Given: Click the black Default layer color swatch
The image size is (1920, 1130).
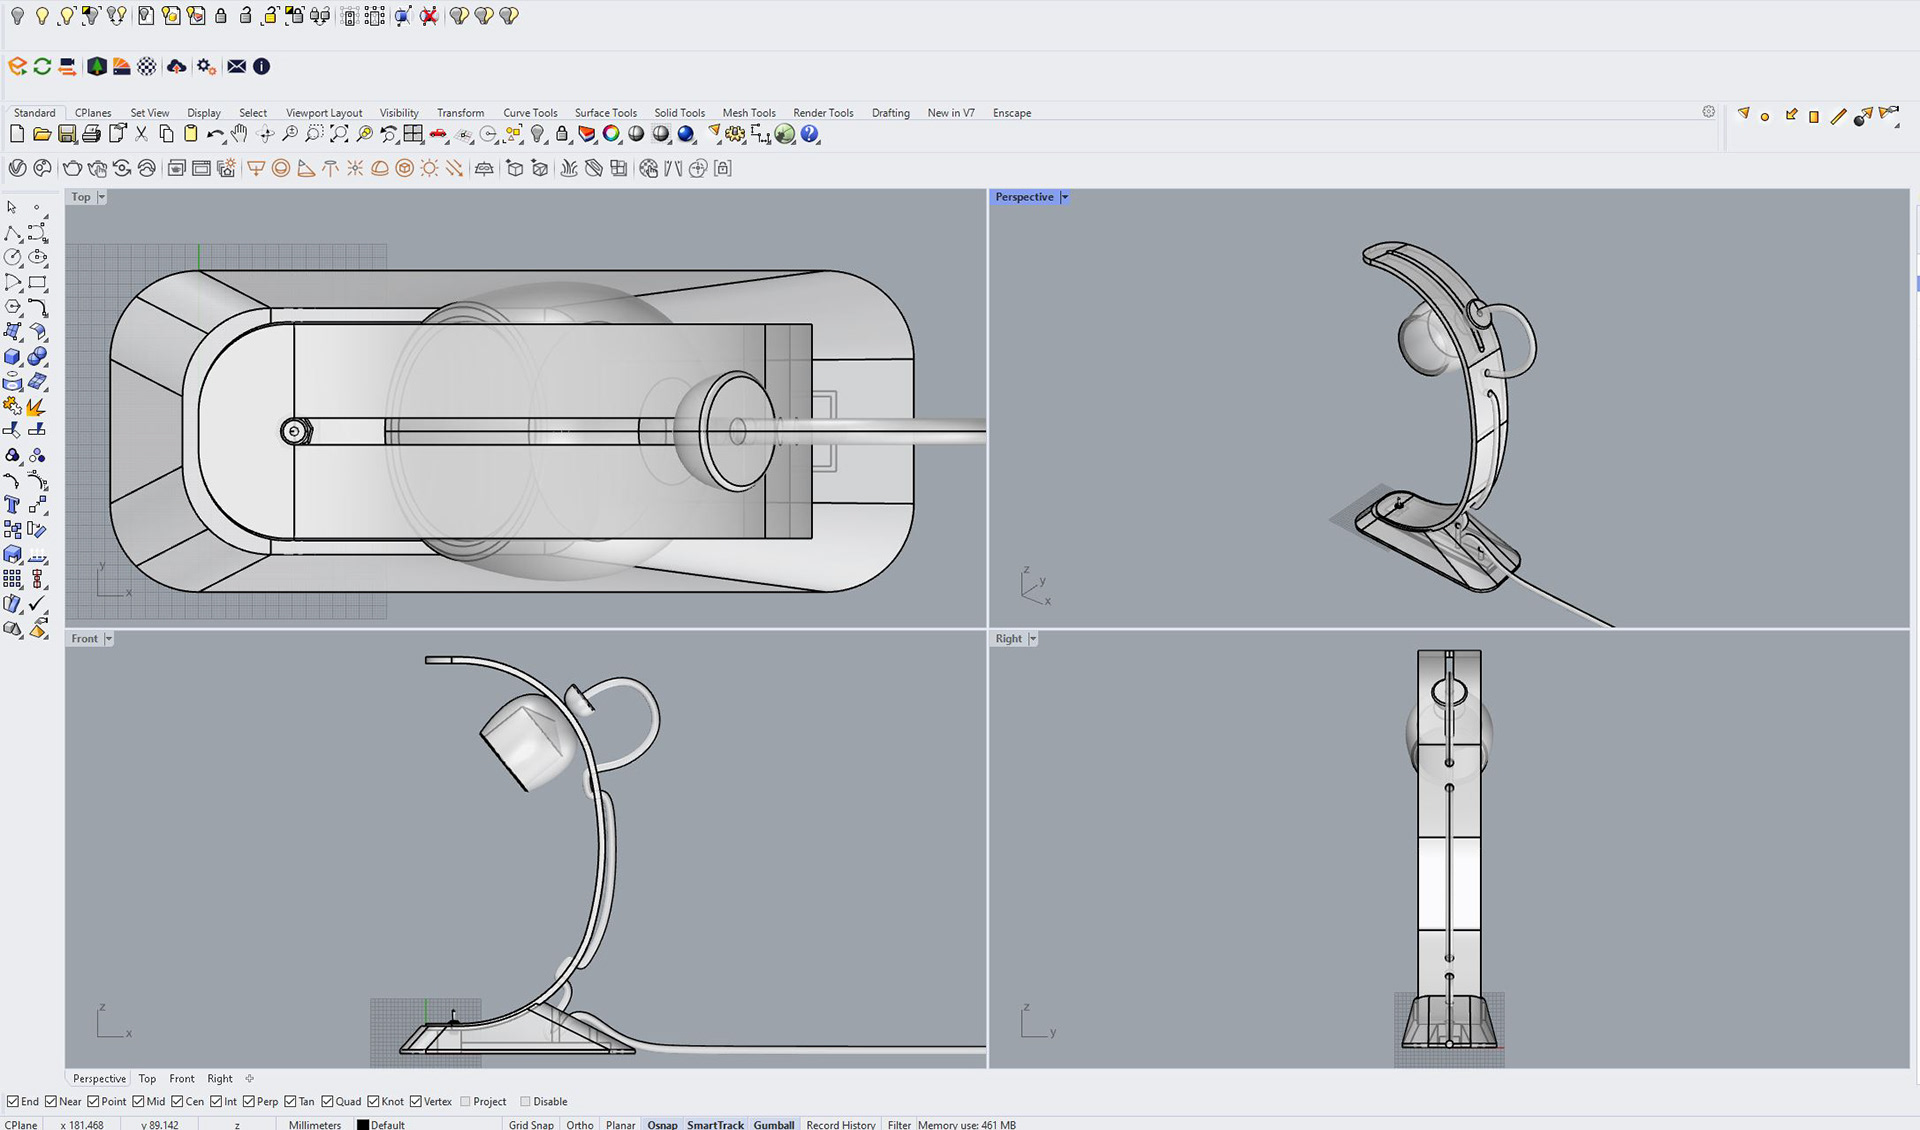Looking at the screenshot, I should tap(363, 1124).
